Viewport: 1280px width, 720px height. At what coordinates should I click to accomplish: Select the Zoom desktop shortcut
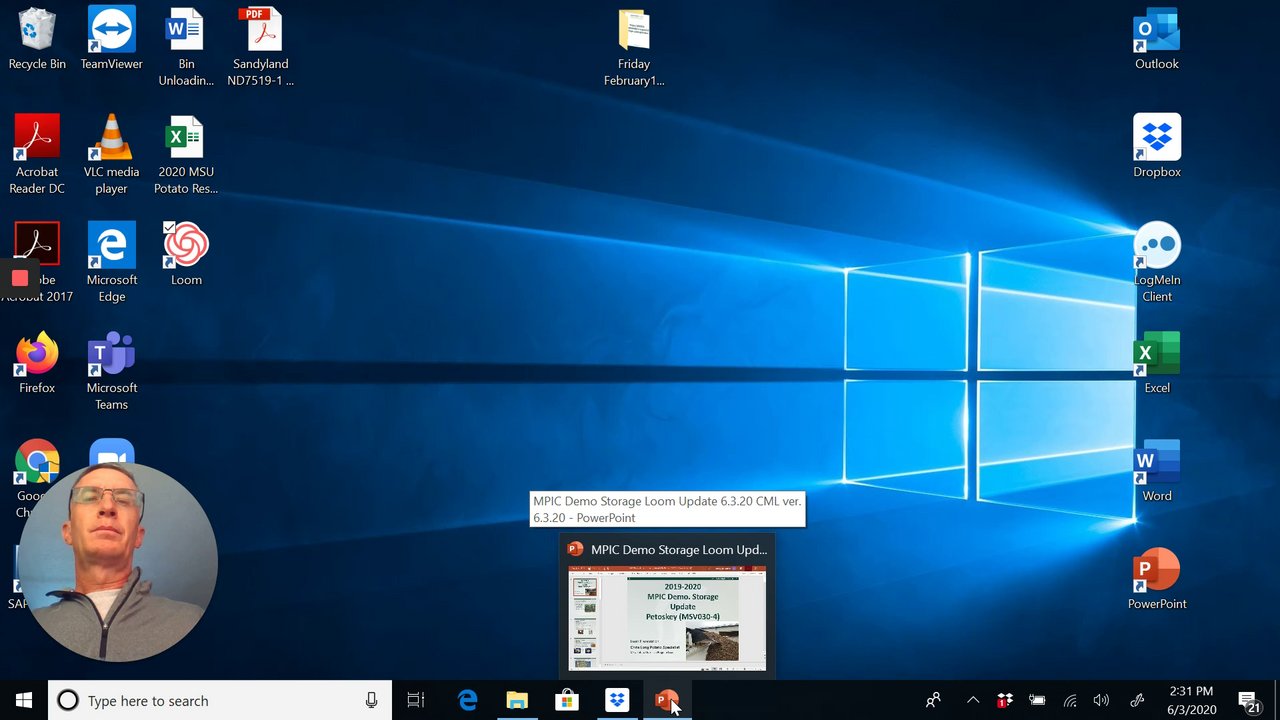pos(111,453)
